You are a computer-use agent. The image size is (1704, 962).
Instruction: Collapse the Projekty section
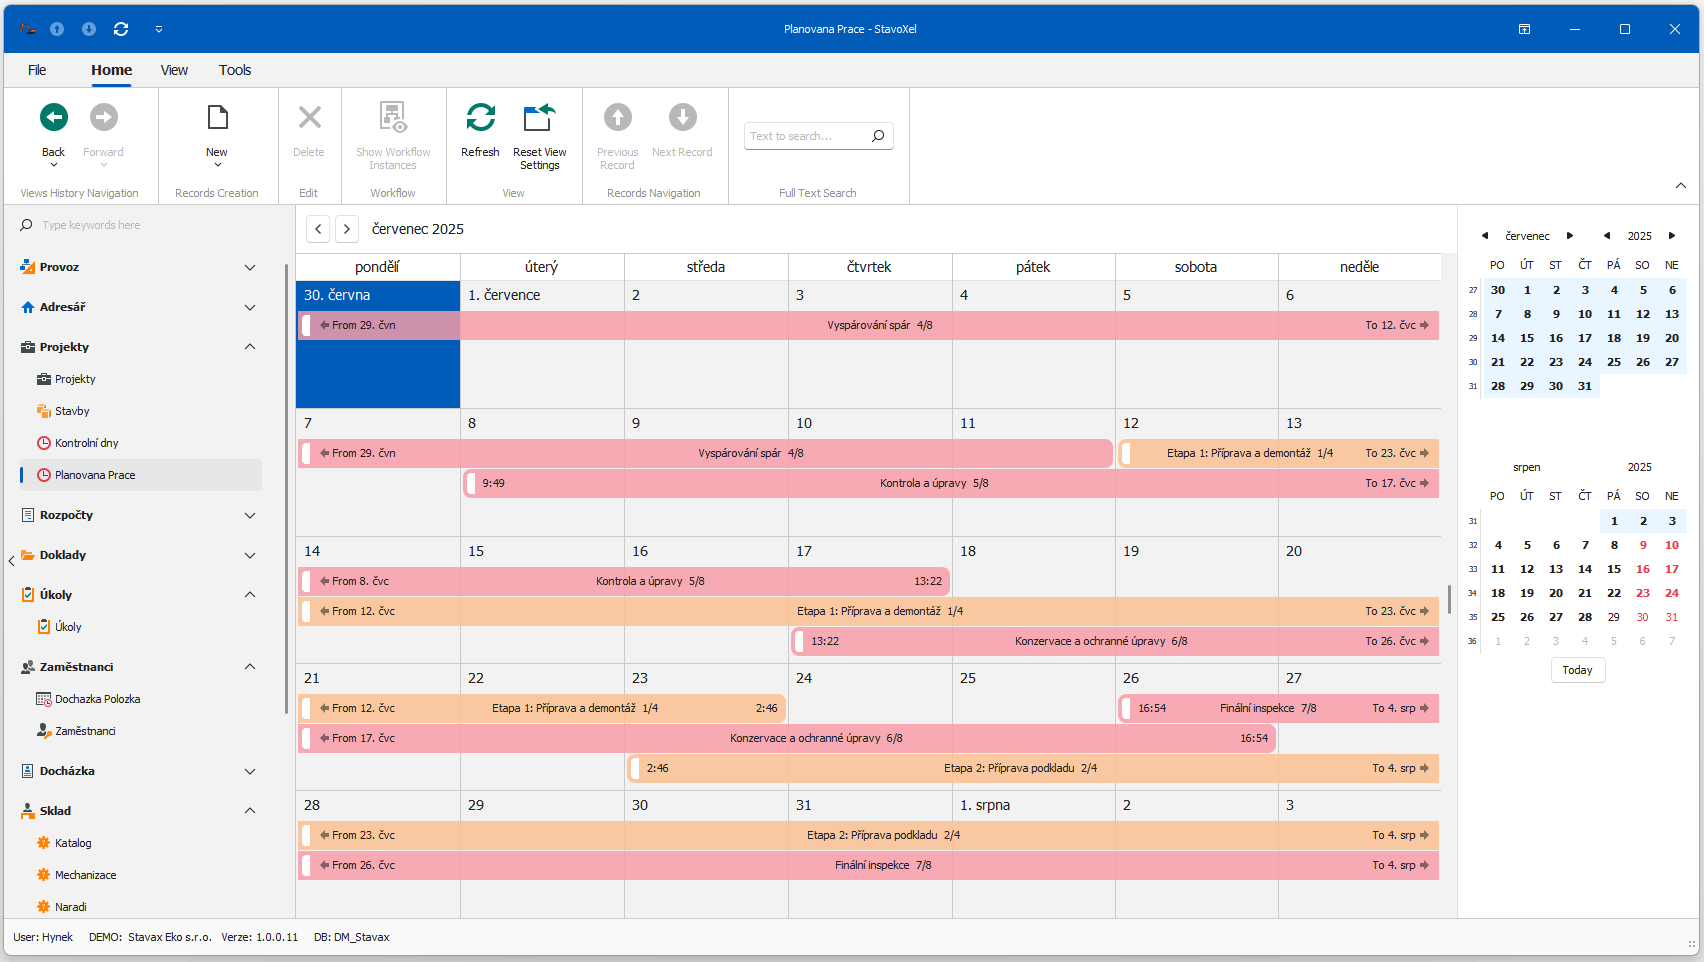[250, 347]
